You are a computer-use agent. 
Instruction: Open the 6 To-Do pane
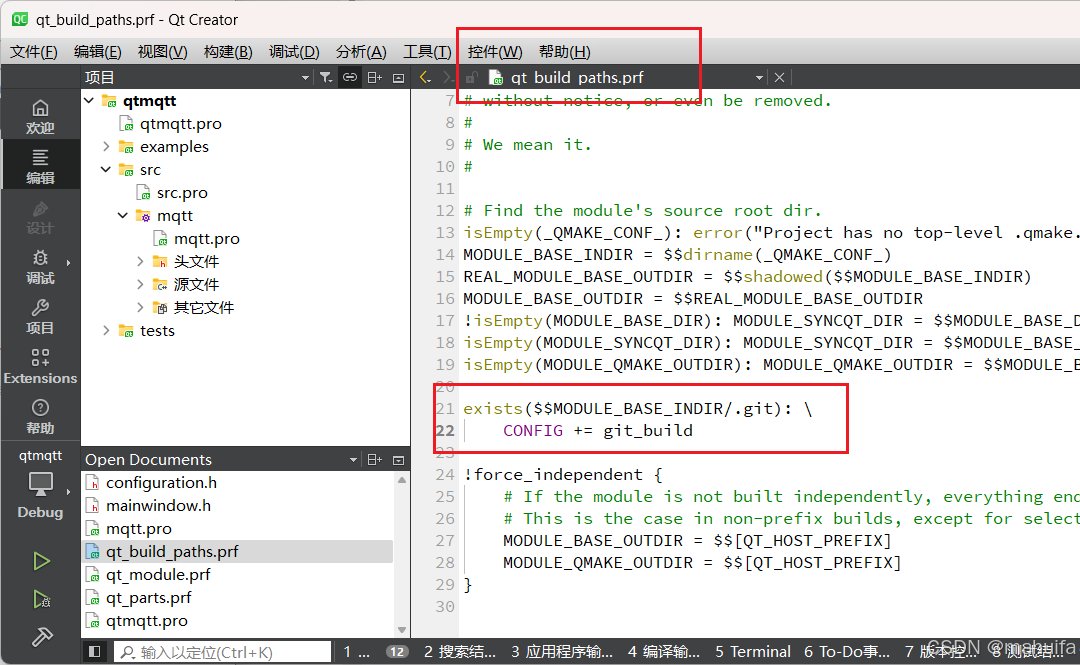coord(847,651)
